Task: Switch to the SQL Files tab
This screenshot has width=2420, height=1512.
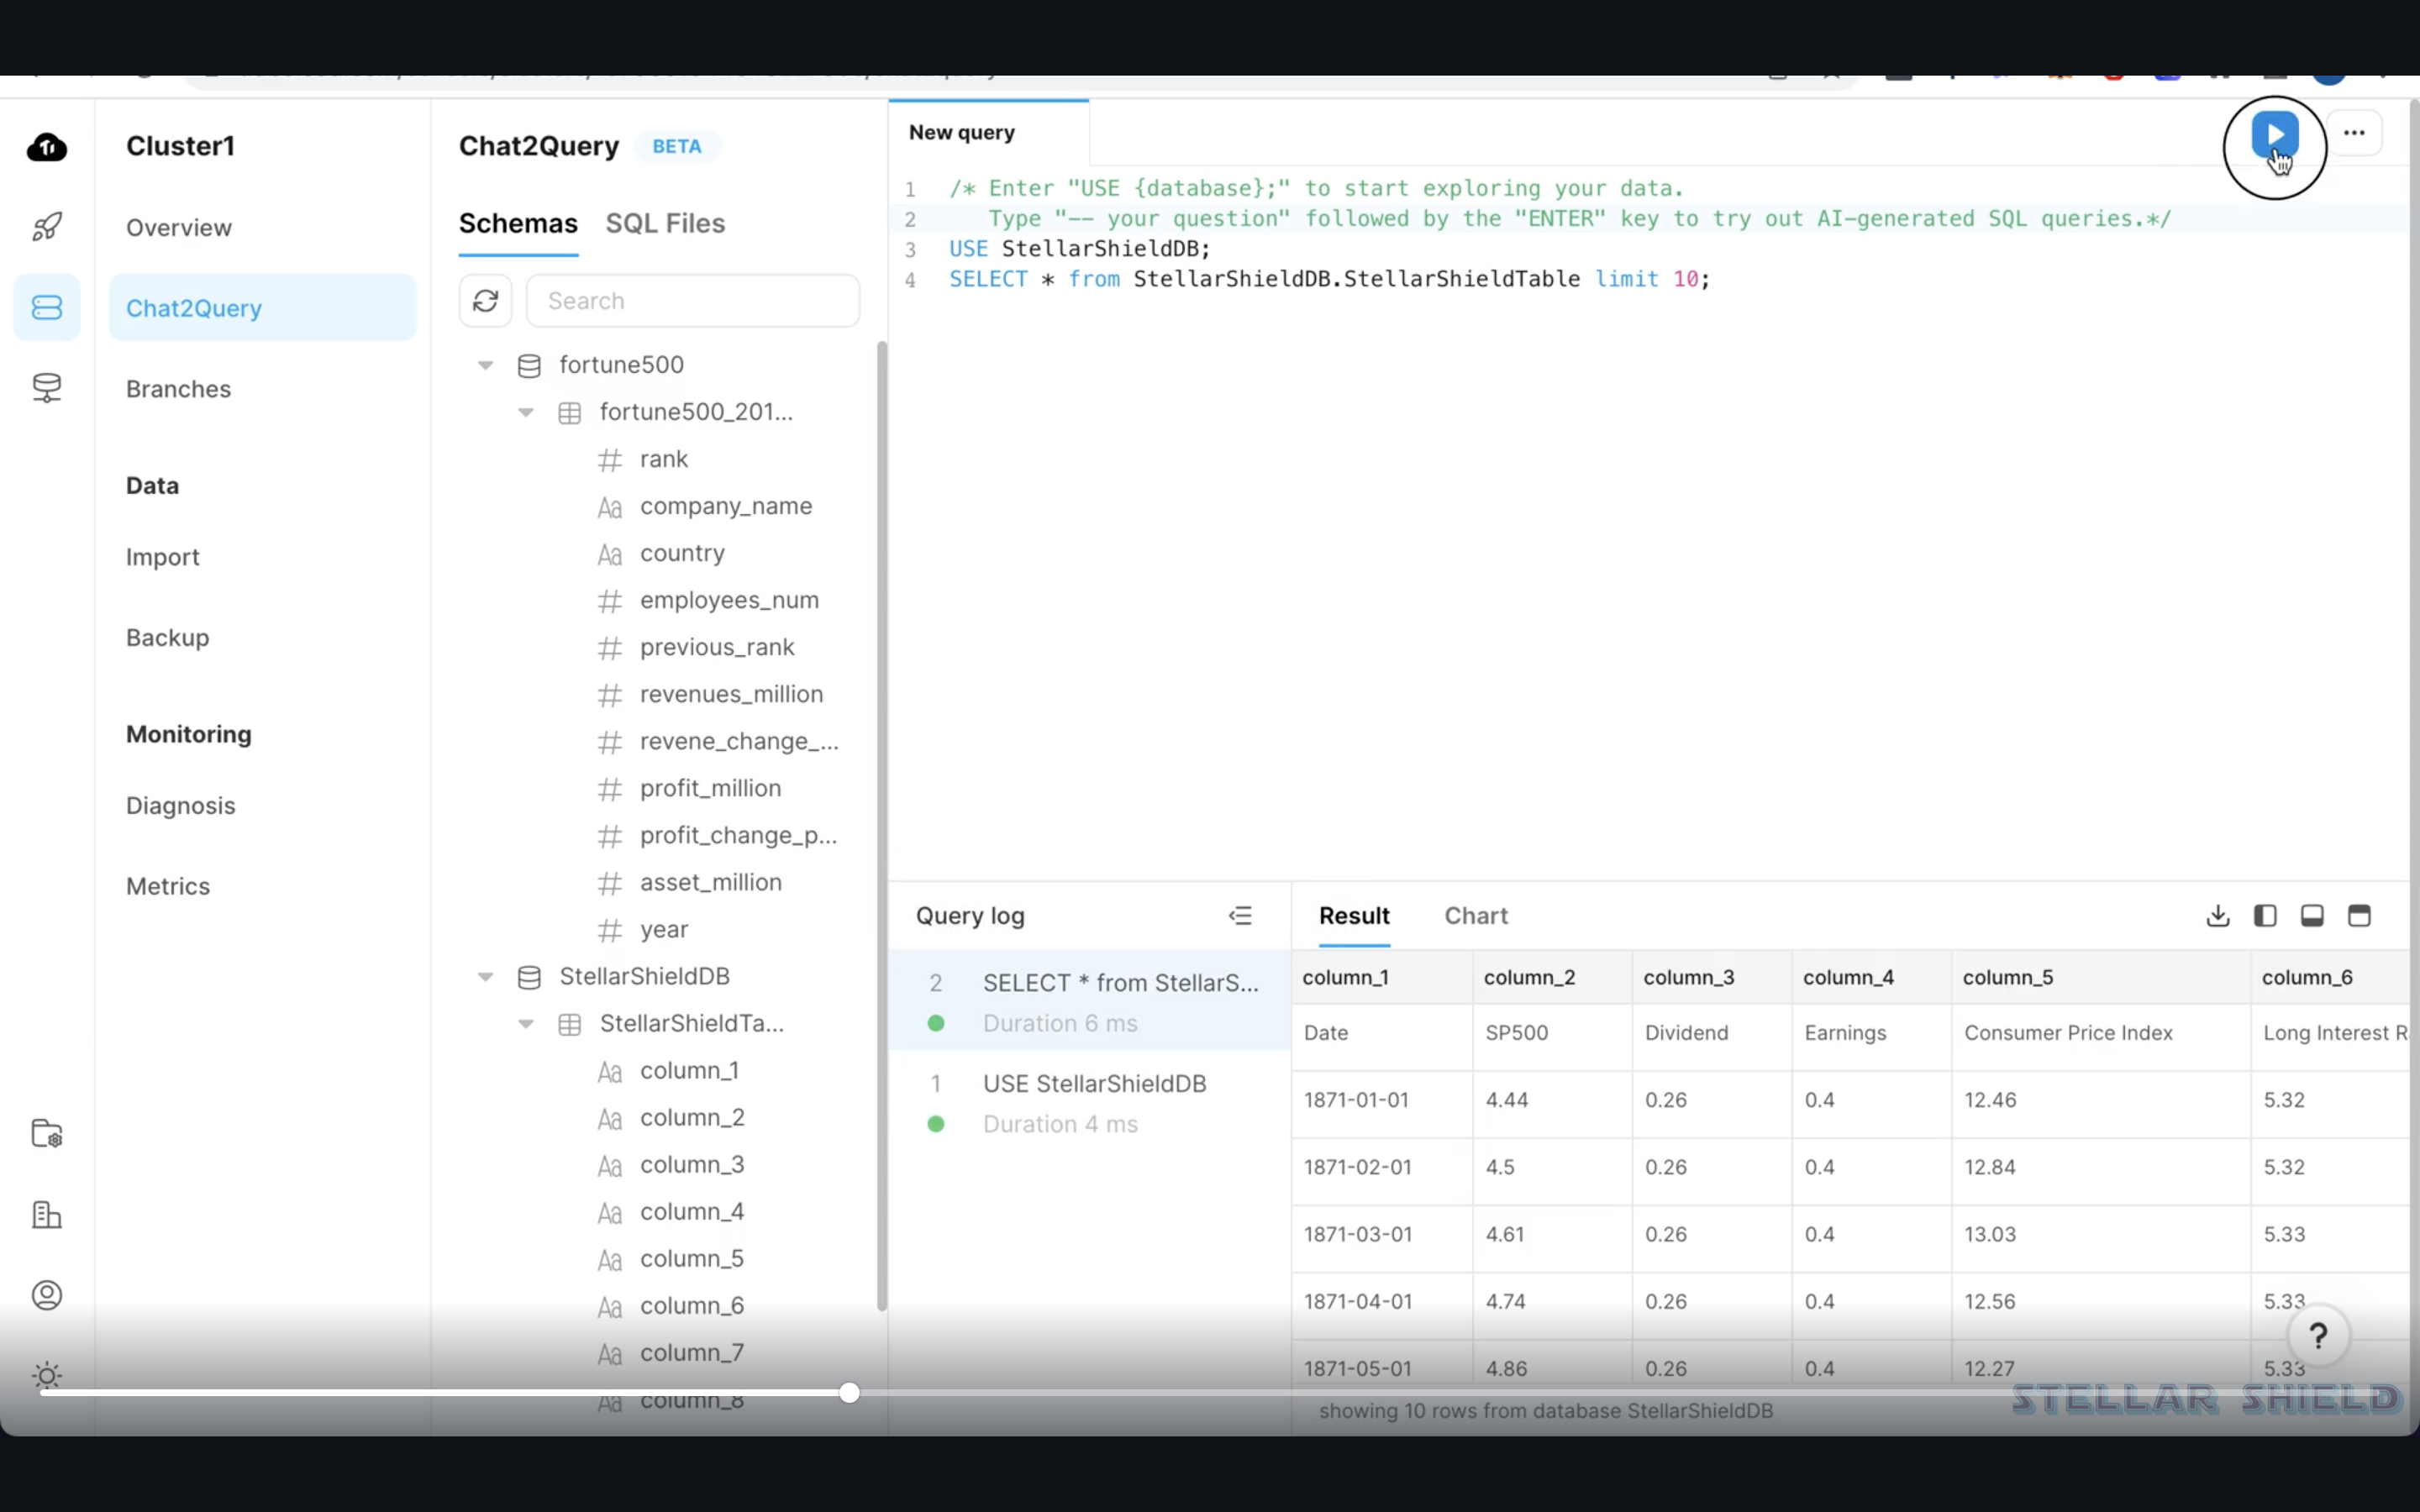Action: click(x=665, y=224)
